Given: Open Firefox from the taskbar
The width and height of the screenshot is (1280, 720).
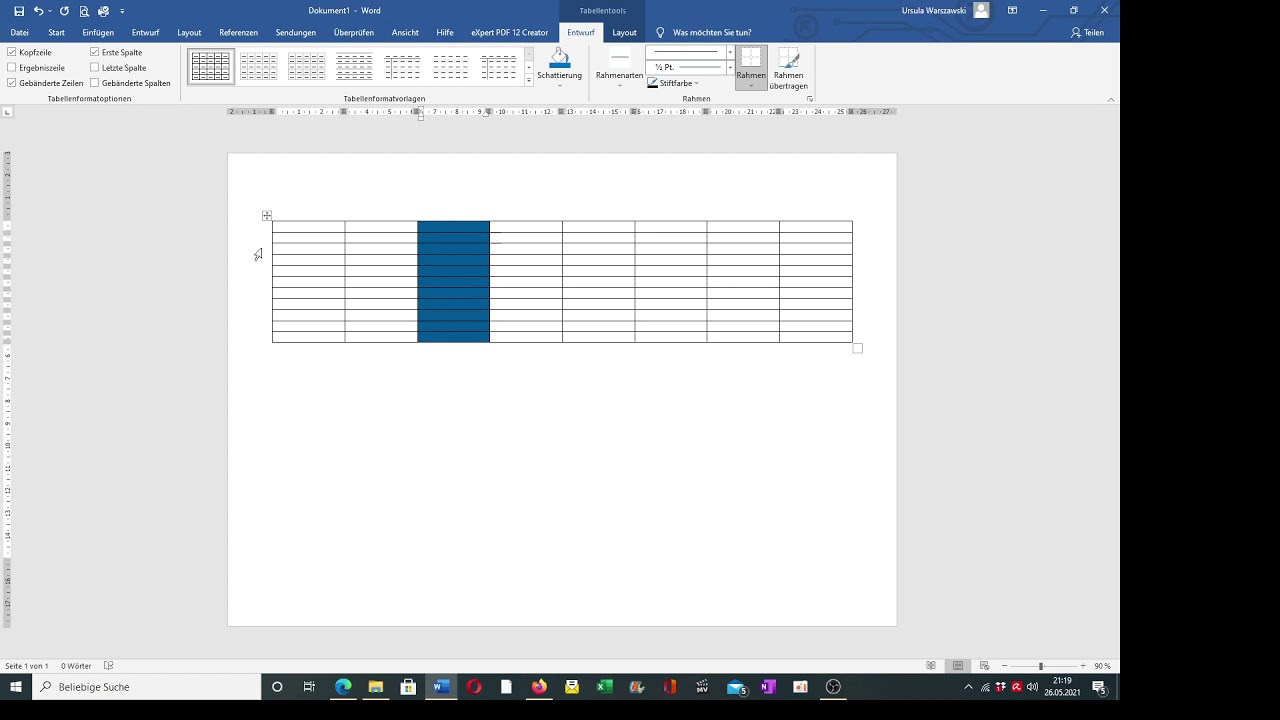Looking at the screenshot, I should point(539,687).
